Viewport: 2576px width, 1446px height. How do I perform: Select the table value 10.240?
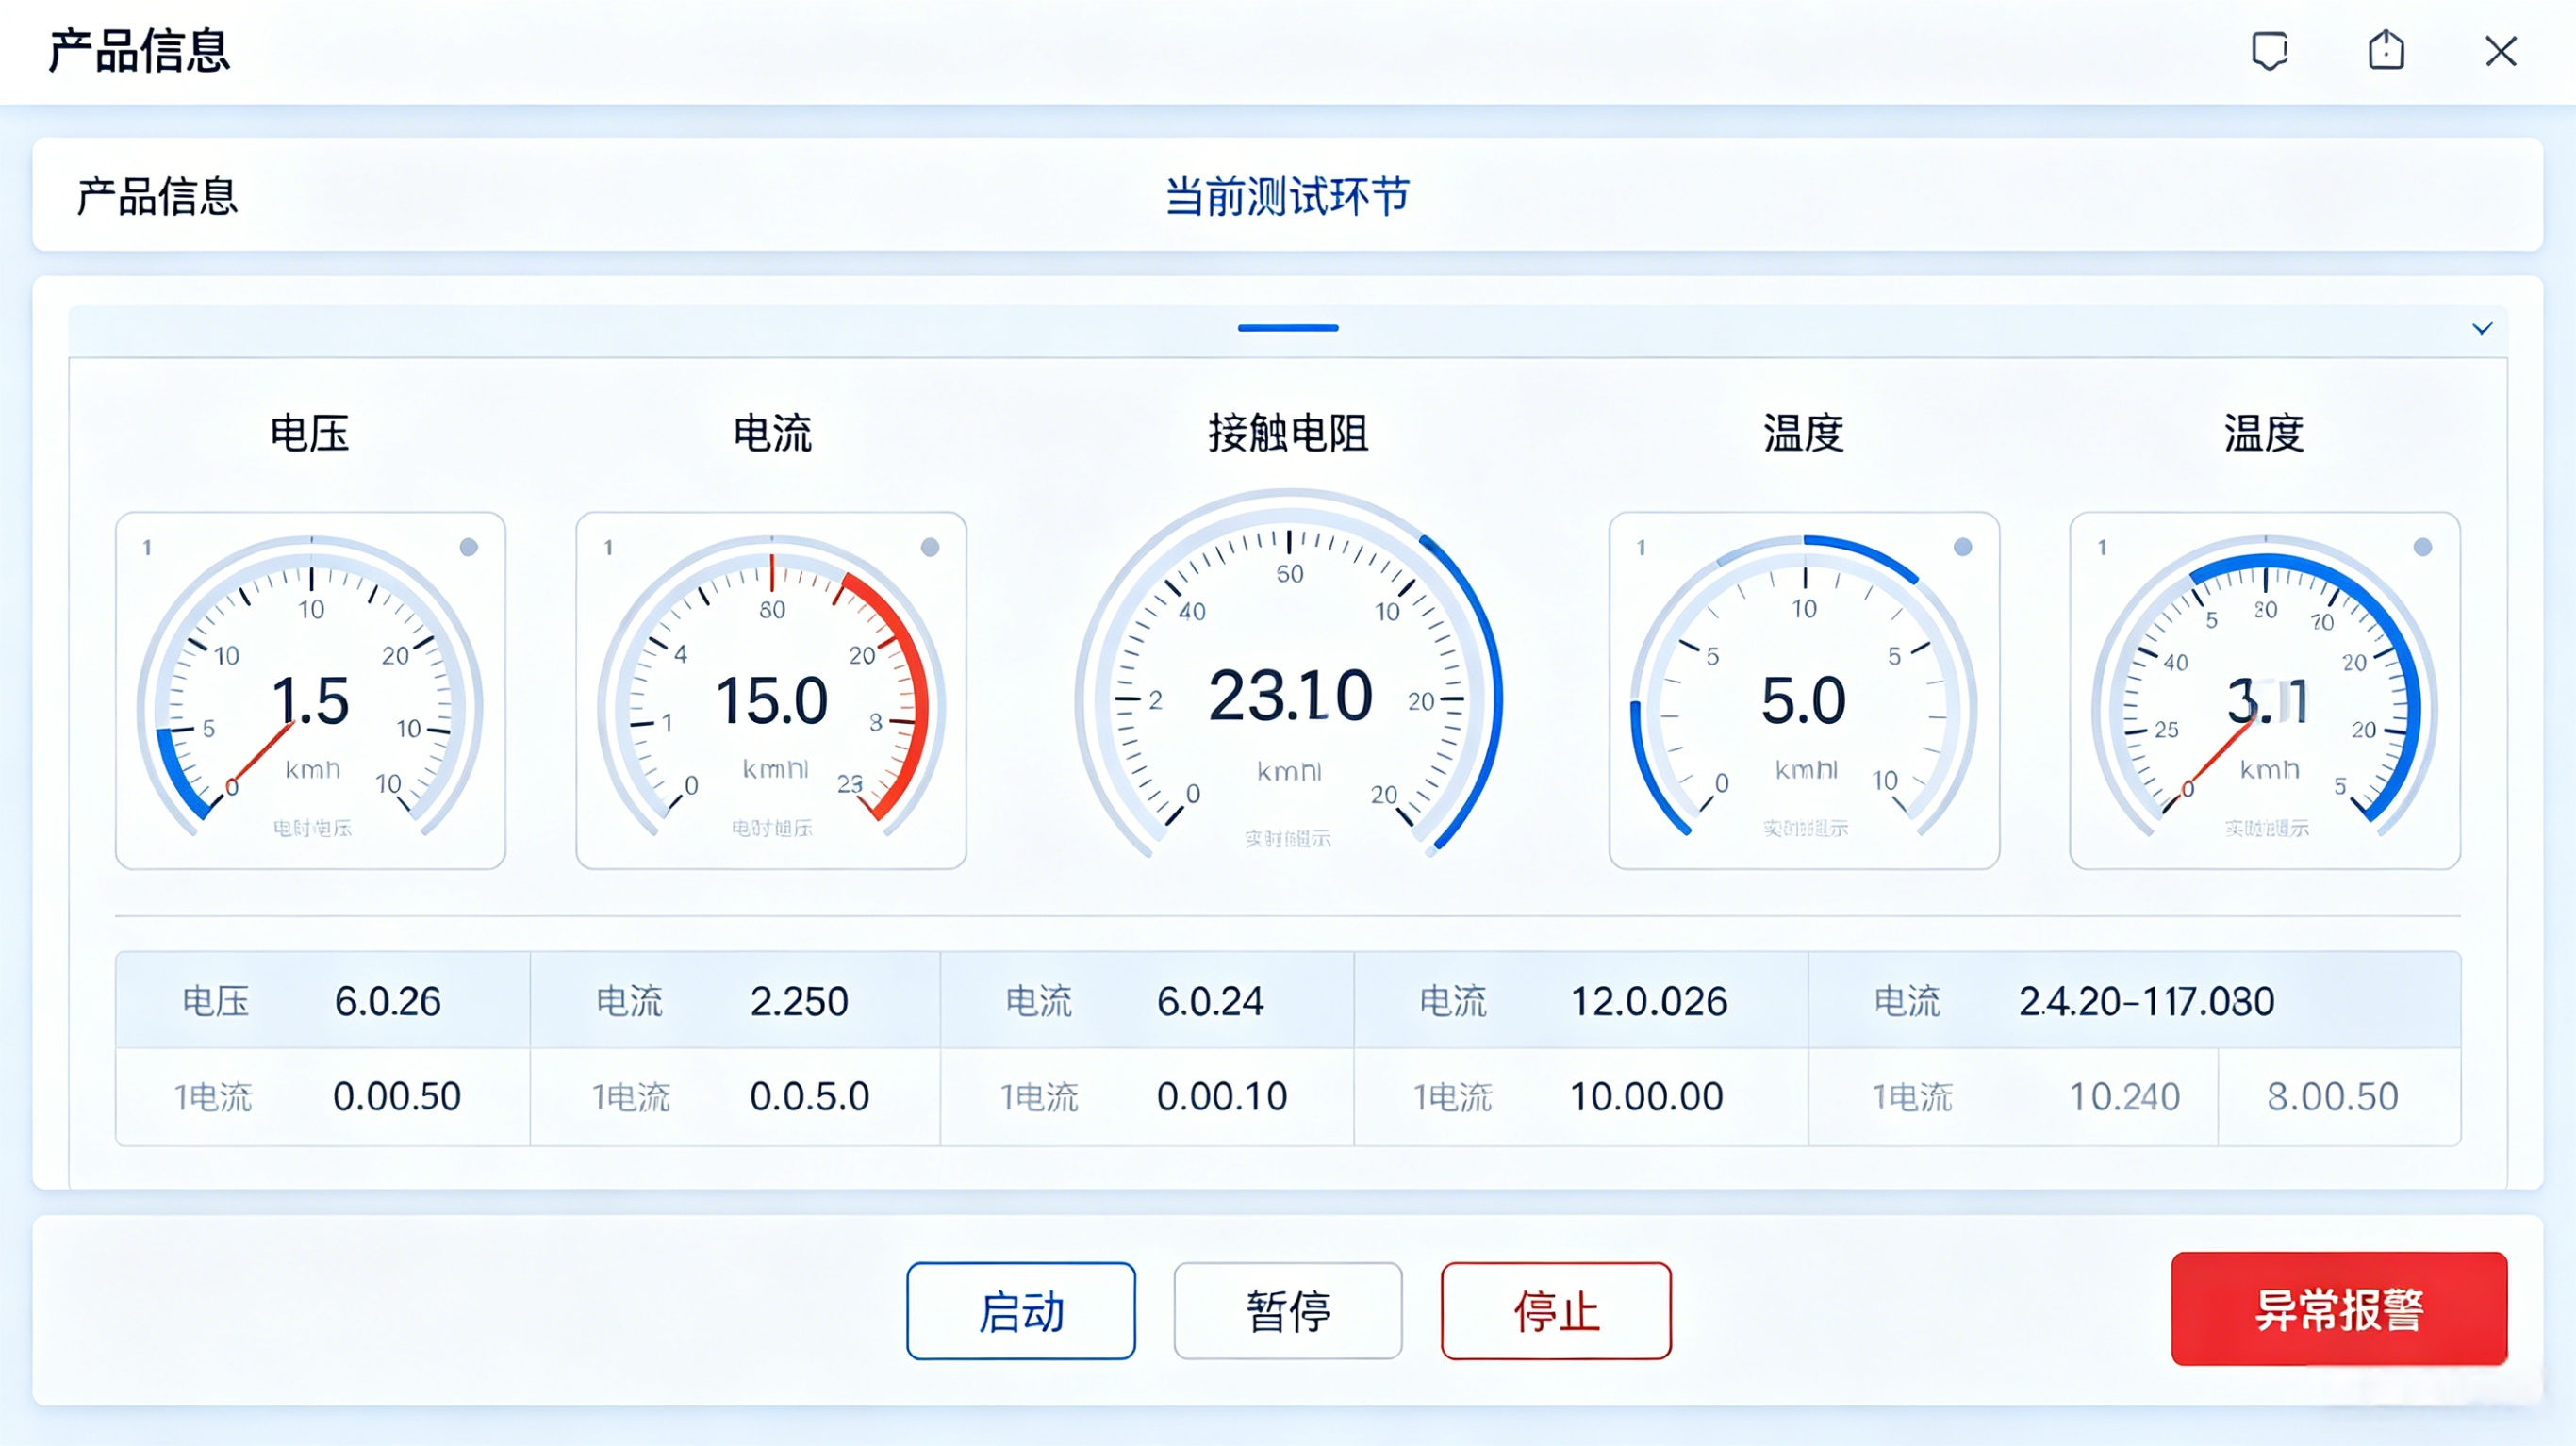point(2124,1097)
